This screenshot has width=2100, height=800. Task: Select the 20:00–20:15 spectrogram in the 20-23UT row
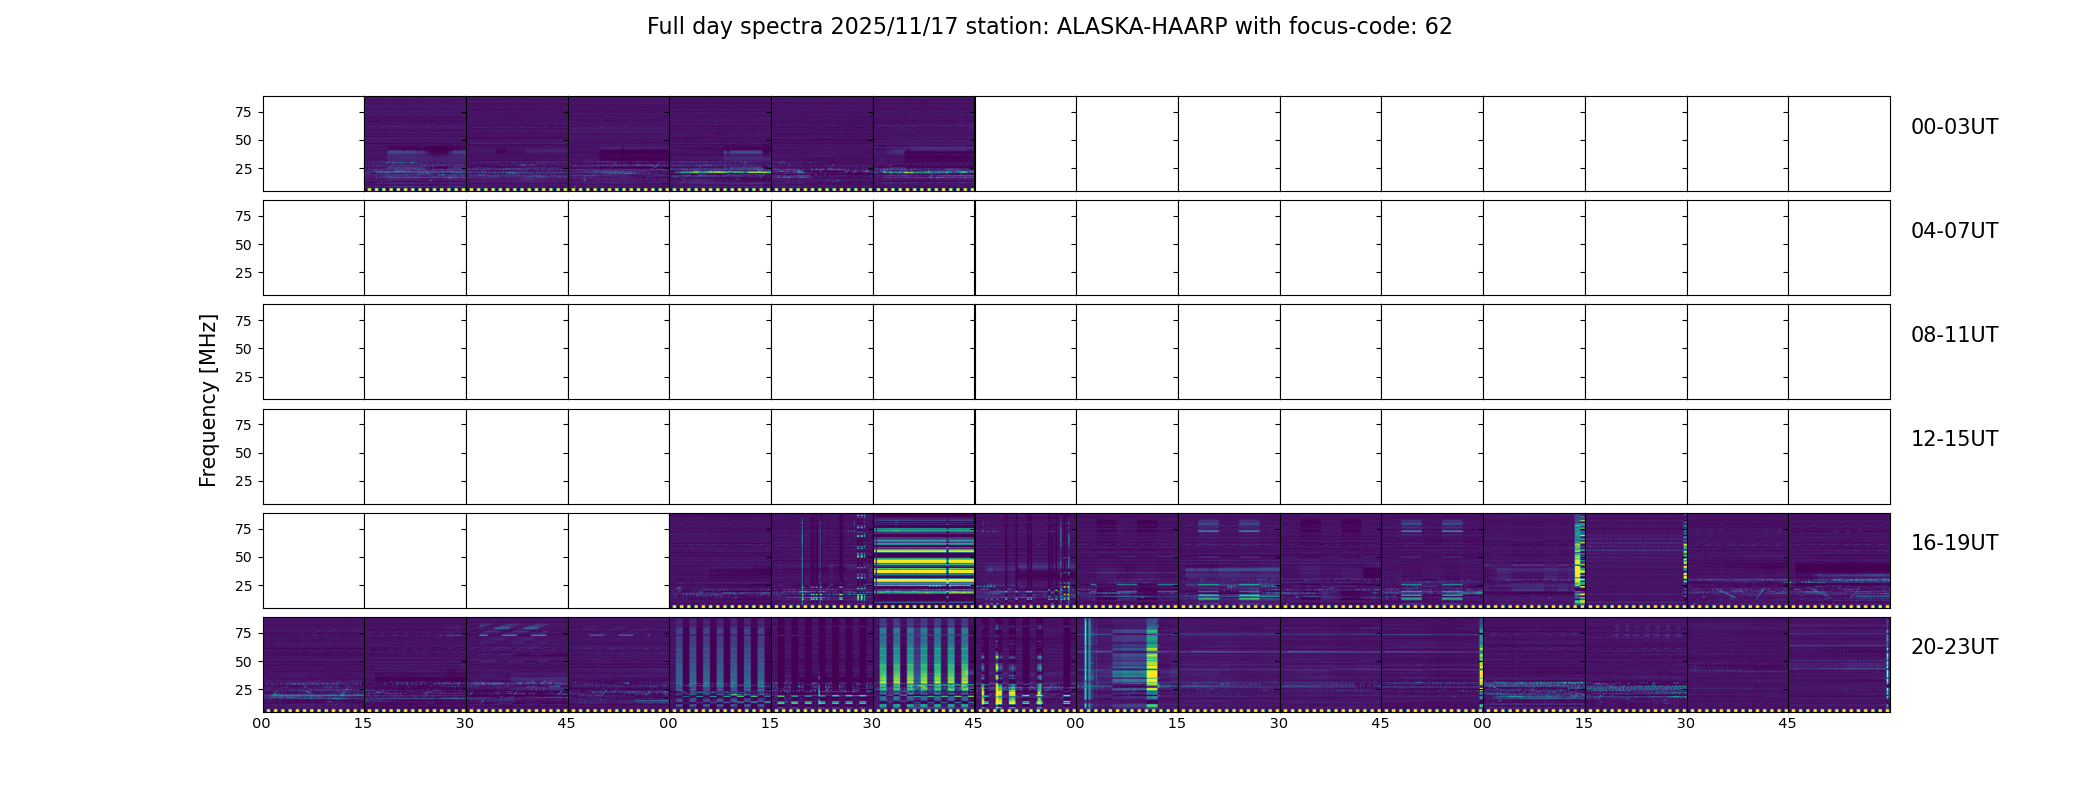click(314, 665)
